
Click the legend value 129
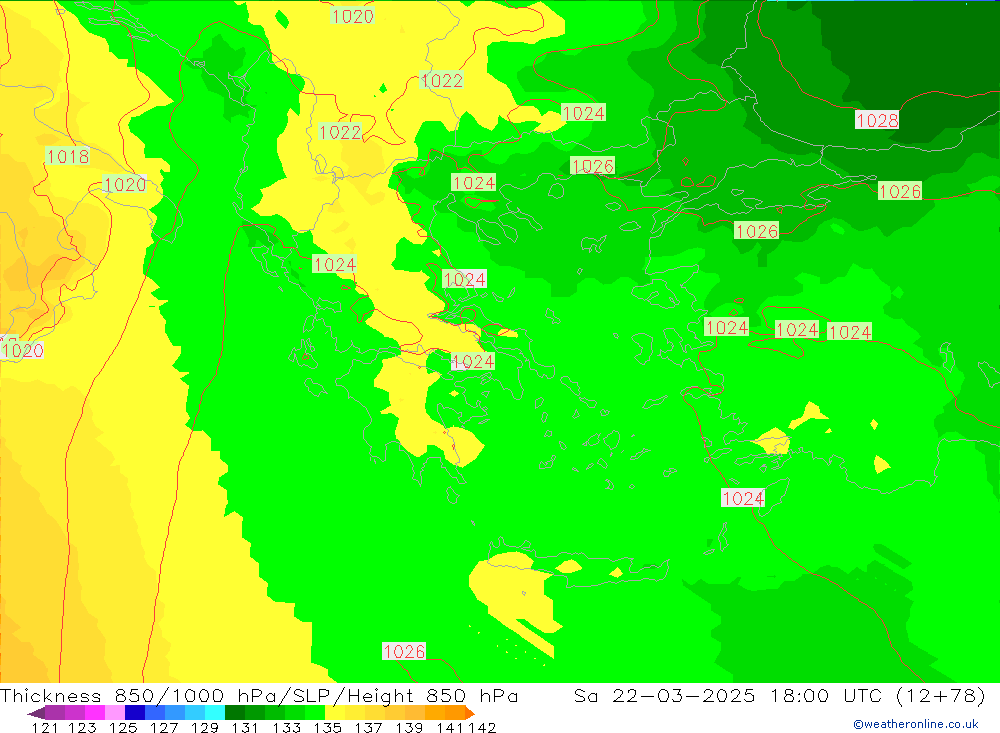[x=205, y=727]
